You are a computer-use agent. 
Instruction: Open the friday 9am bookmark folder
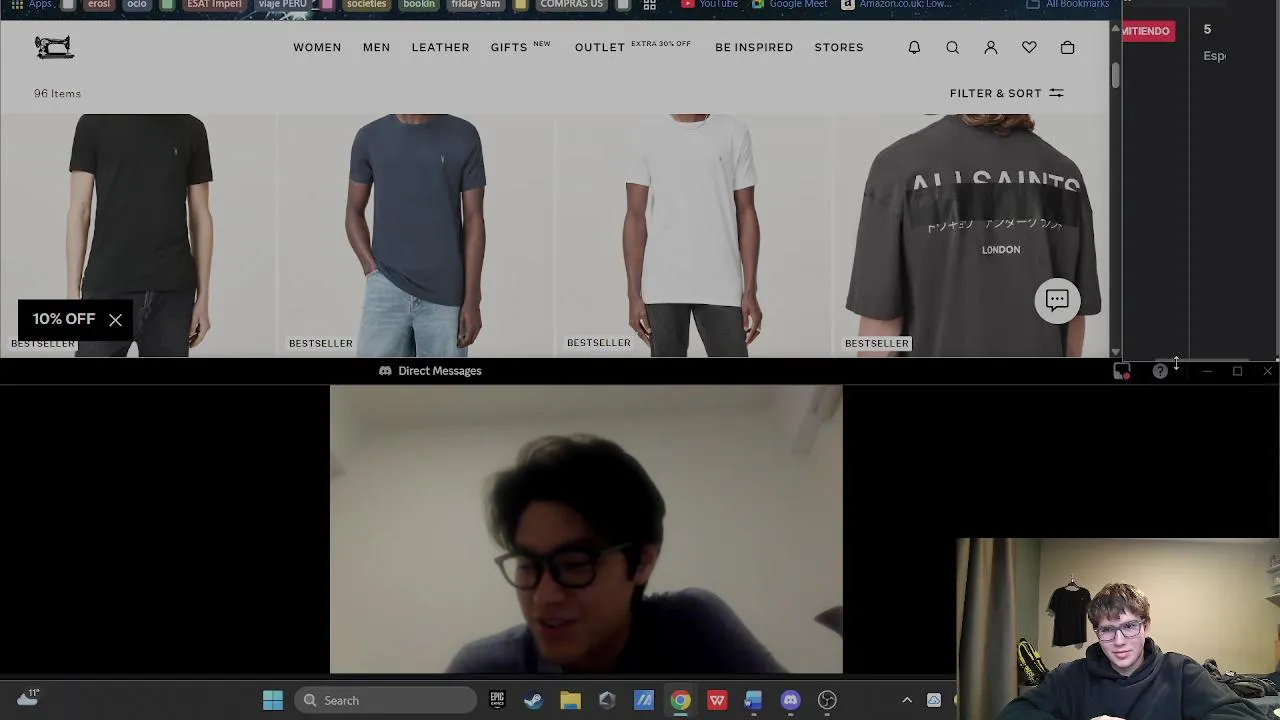(x=475, y=5)
